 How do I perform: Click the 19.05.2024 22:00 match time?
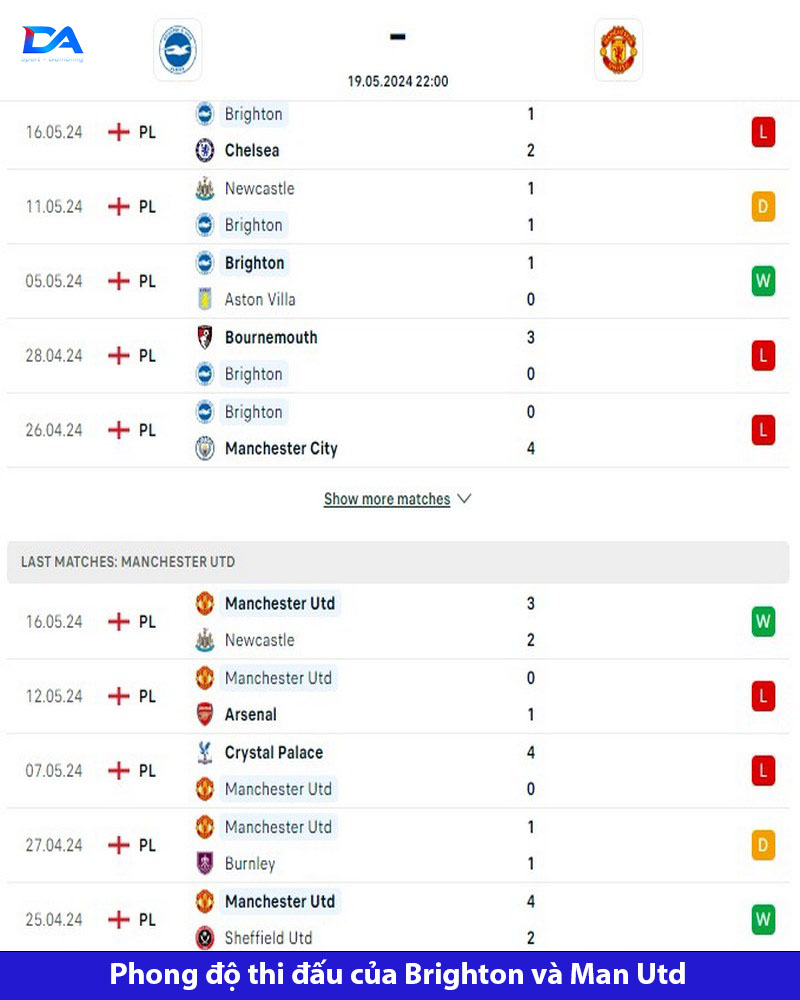pos(397,82)
